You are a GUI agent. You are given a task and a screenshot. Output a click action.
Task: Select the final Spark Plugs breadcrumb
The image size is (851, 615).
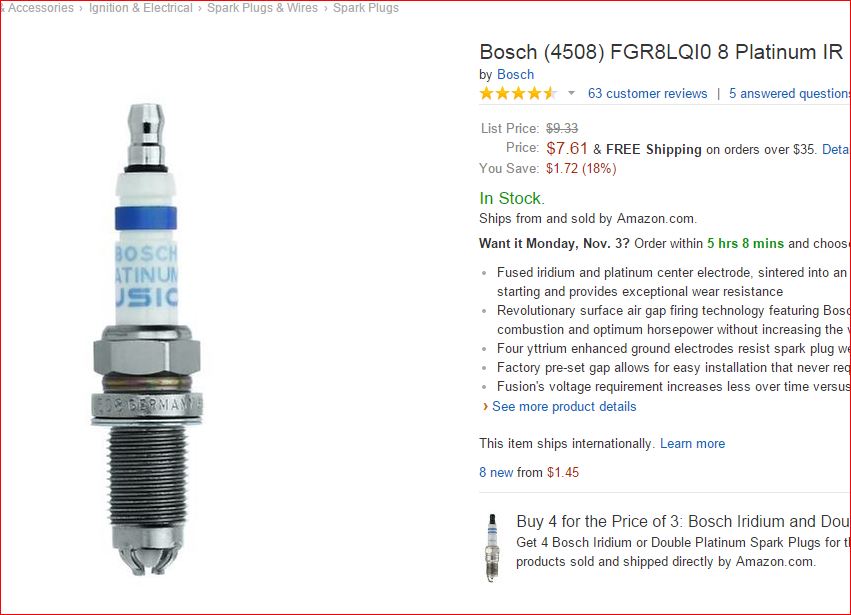click(x=365, y=8)
